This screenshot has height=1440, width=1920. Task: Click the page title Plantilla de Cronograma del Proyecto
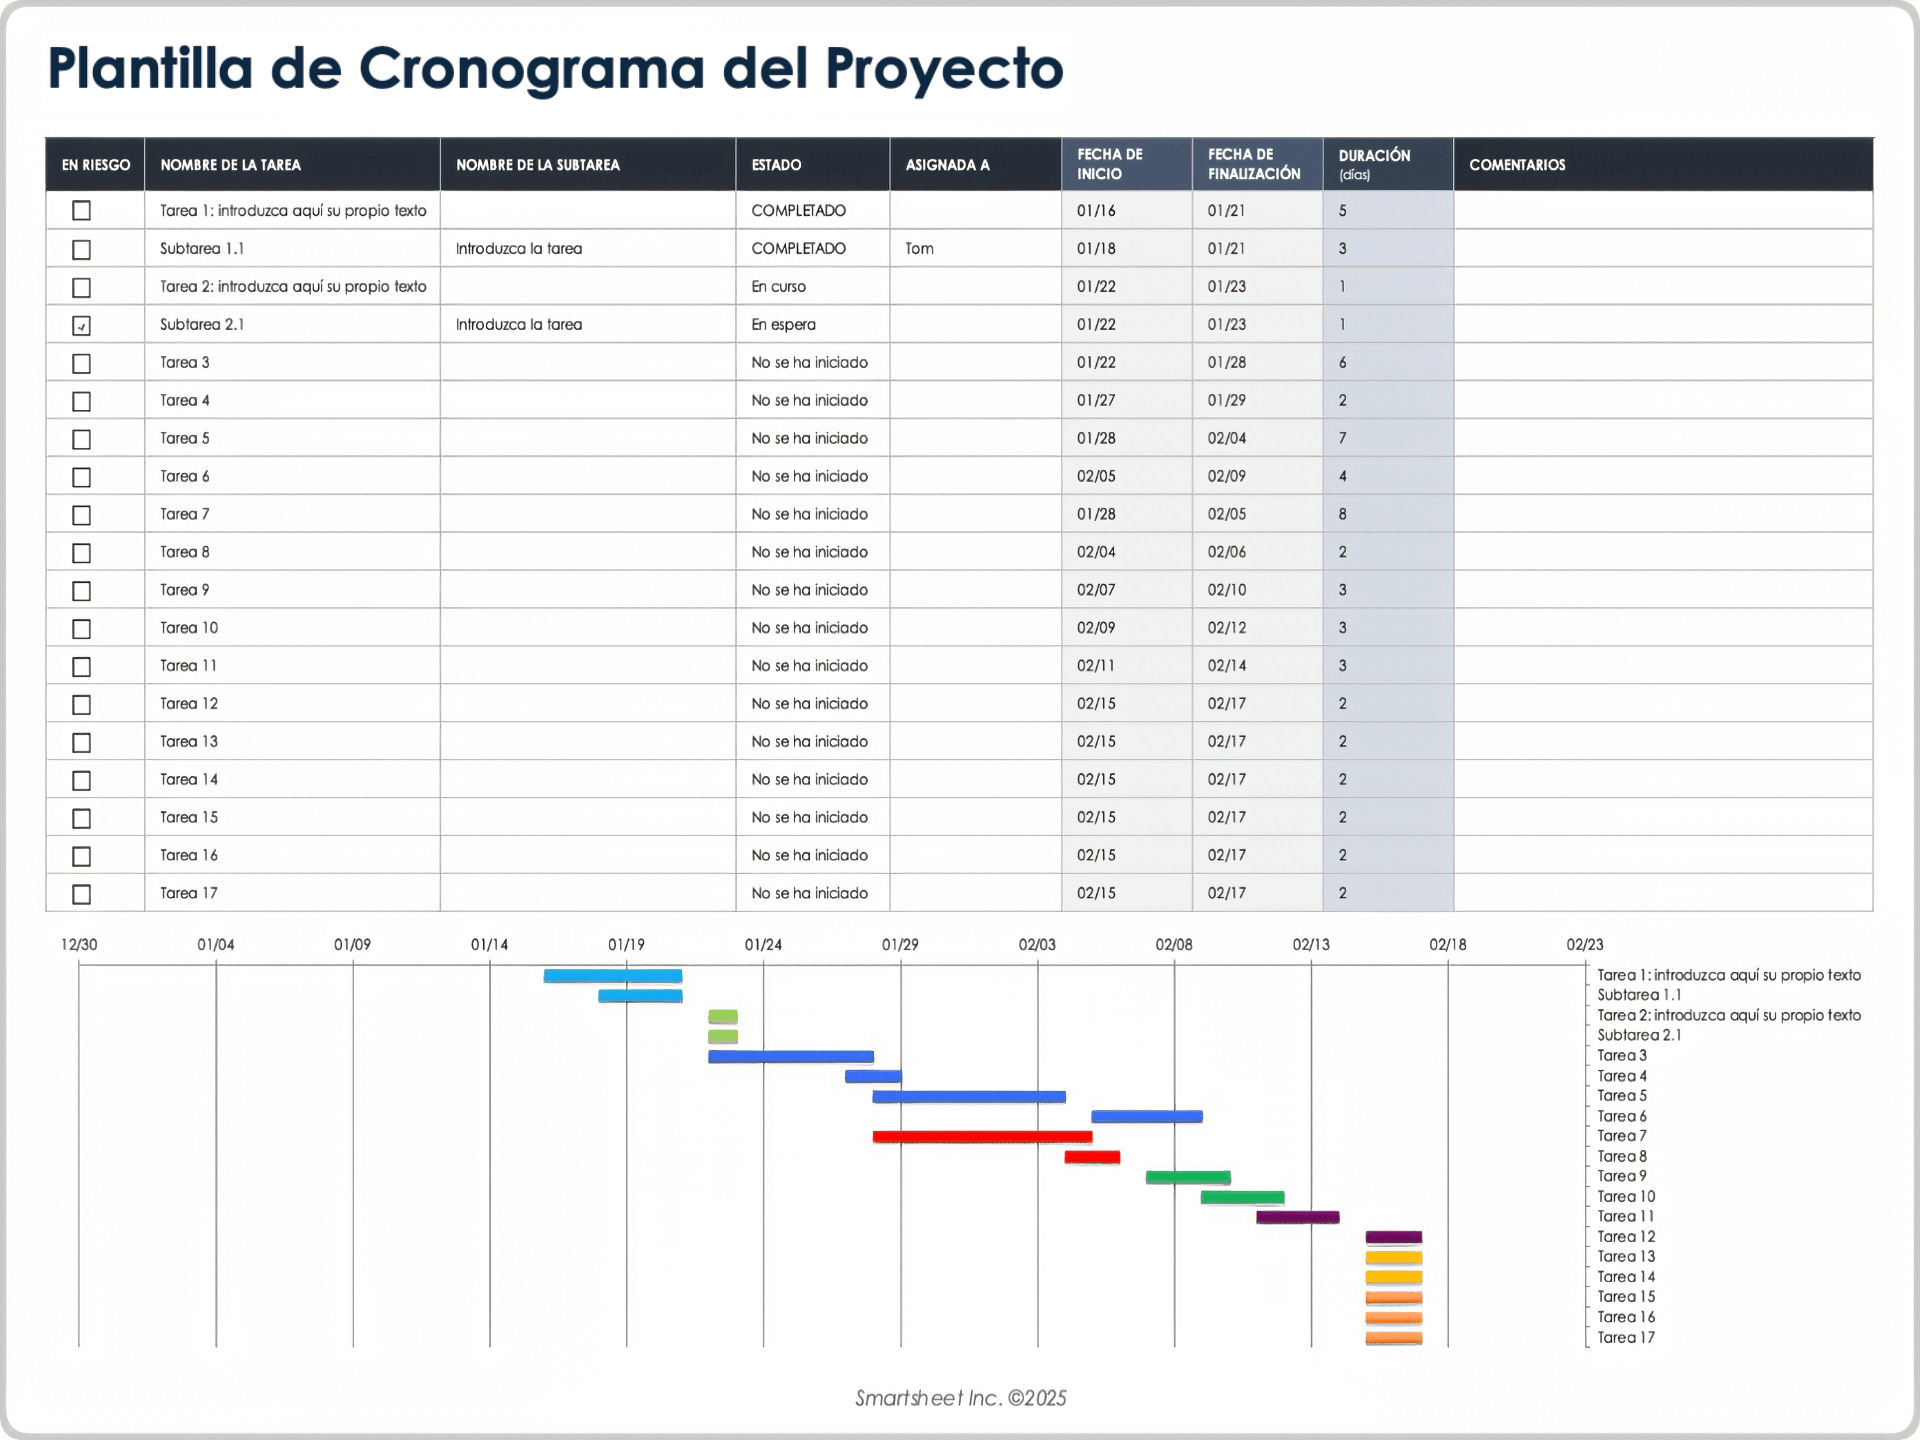[x=555, y=69]
